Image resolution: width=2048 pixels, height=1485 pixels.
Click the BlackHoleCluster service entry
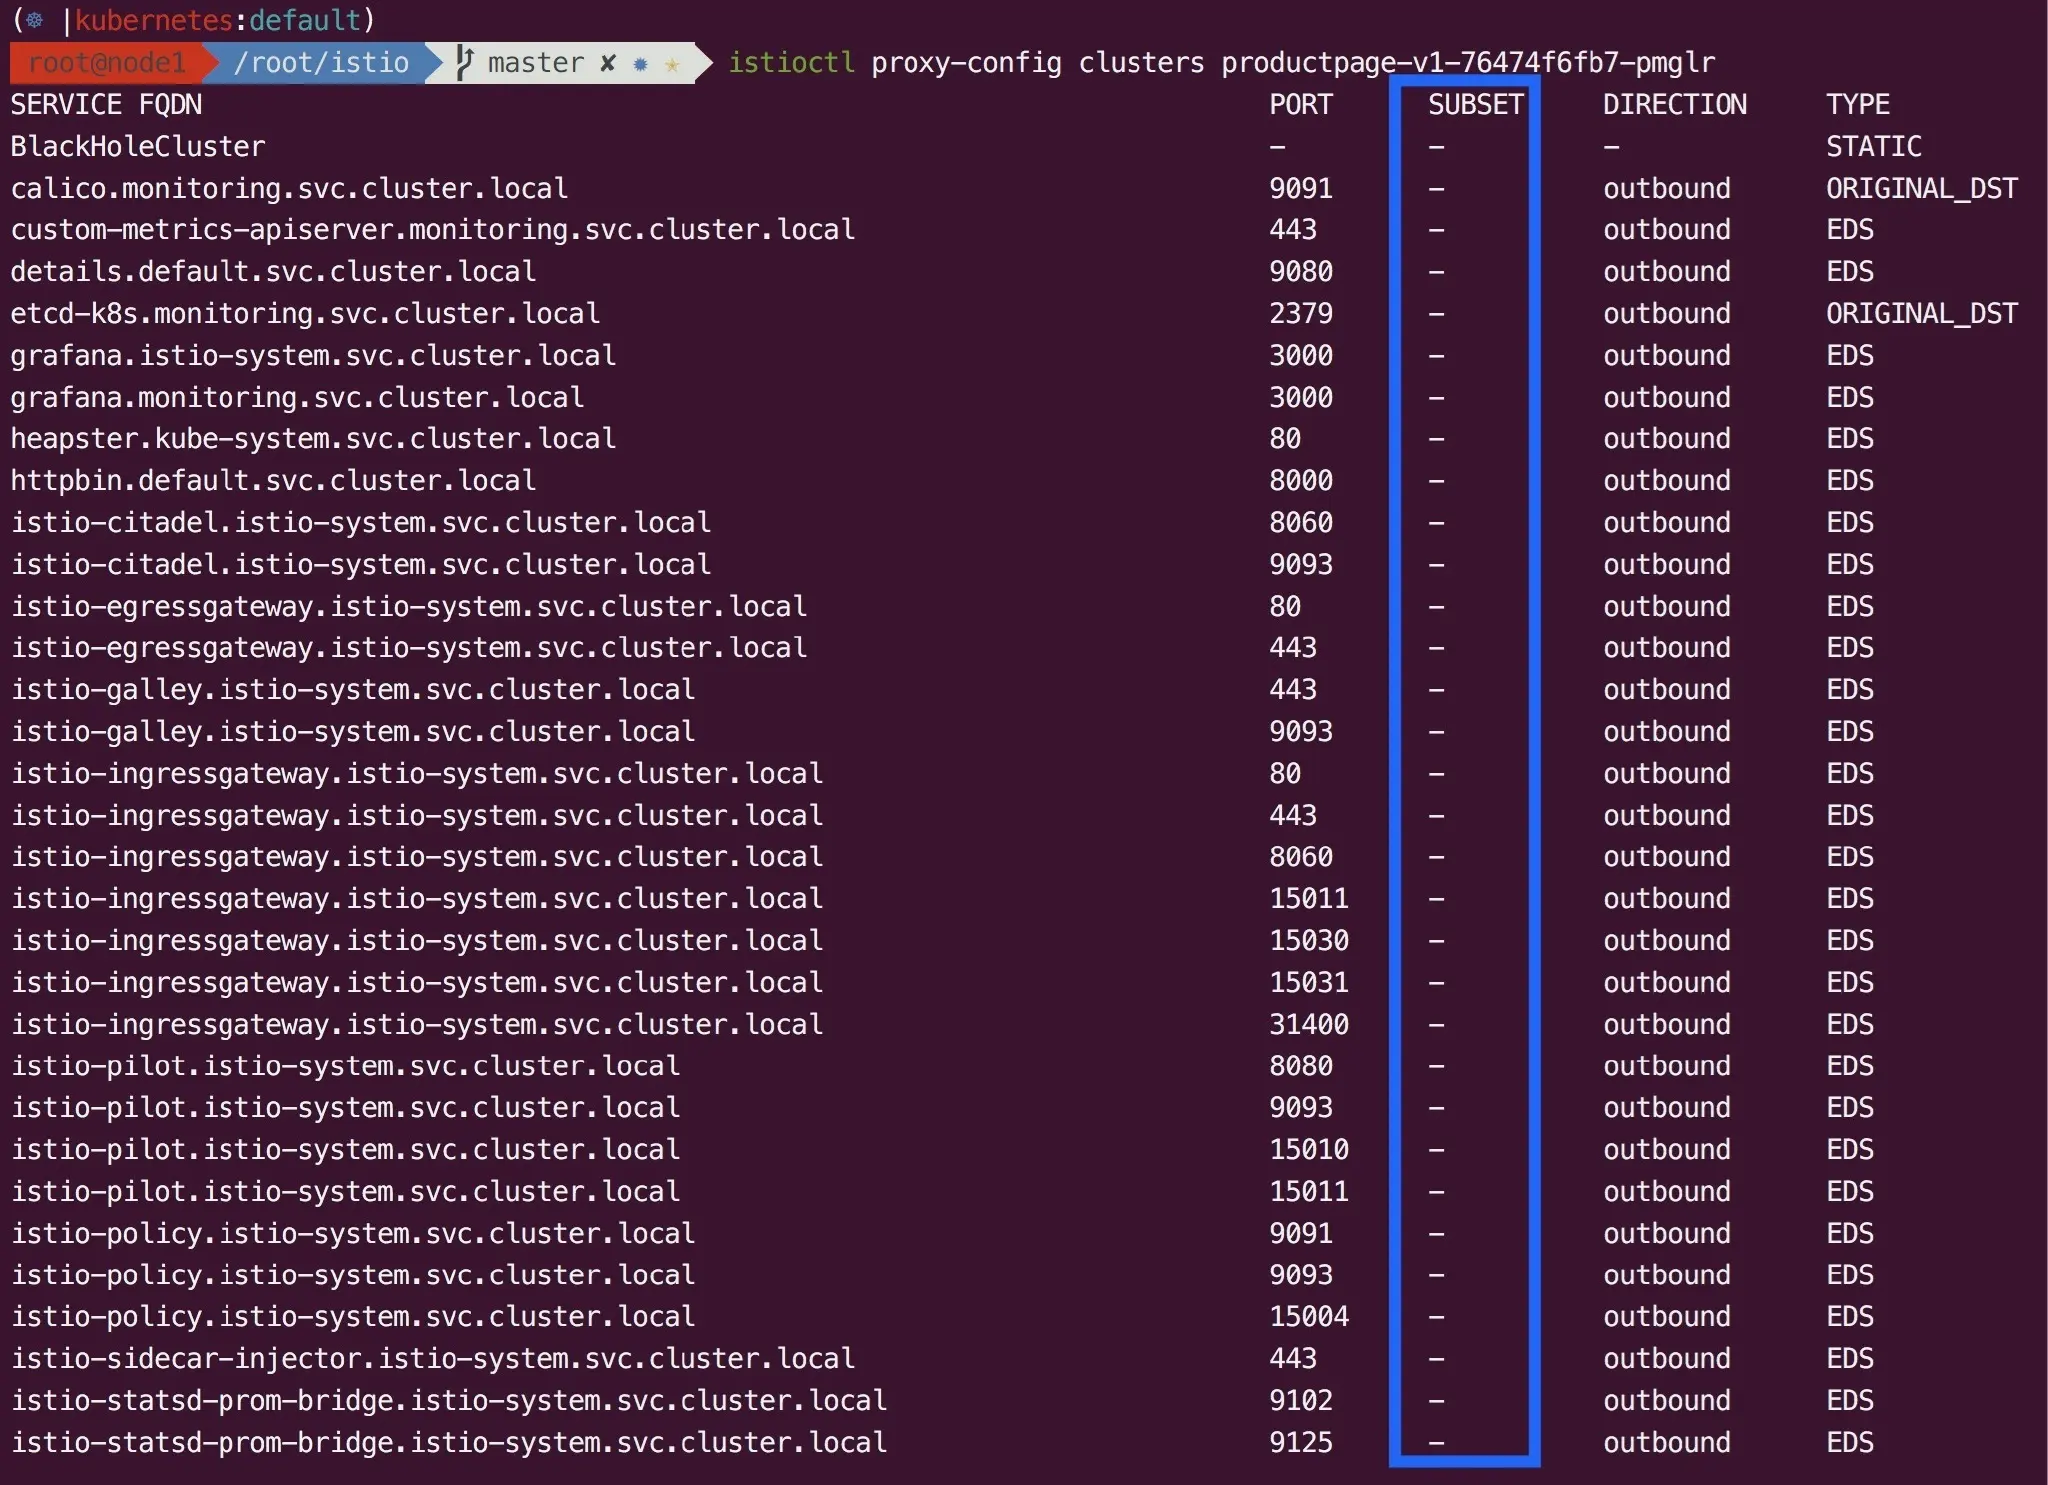pos(138,146)
